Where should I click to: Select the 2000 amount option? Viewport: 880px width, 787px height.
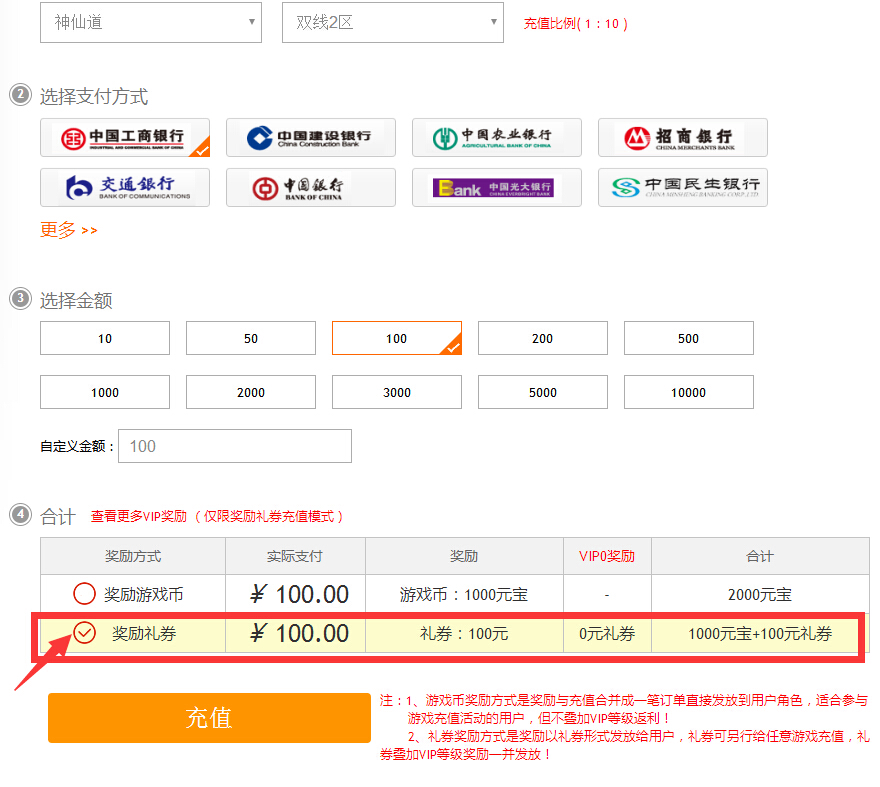click(250, 392)
